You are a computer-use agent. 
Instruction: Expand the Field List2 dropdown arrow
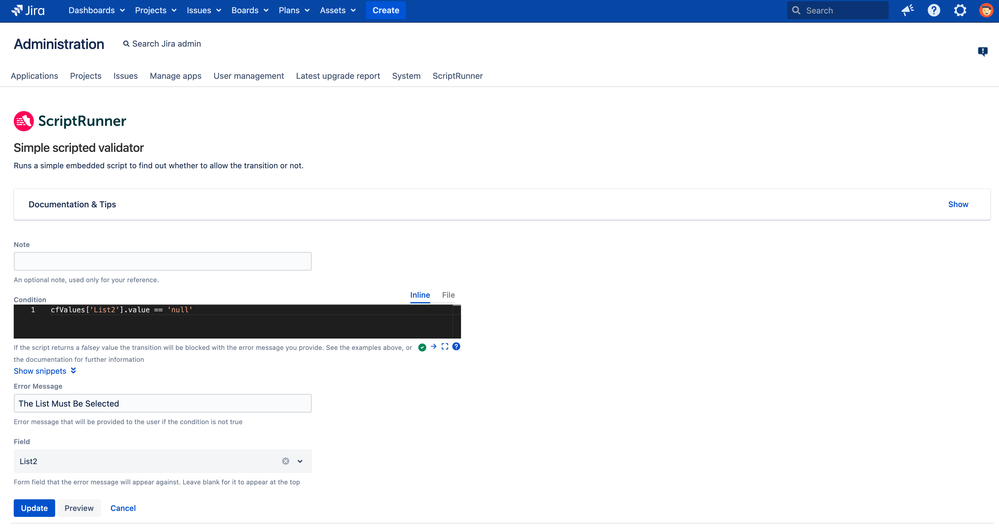pyautogui.click(x=300, y=461)
